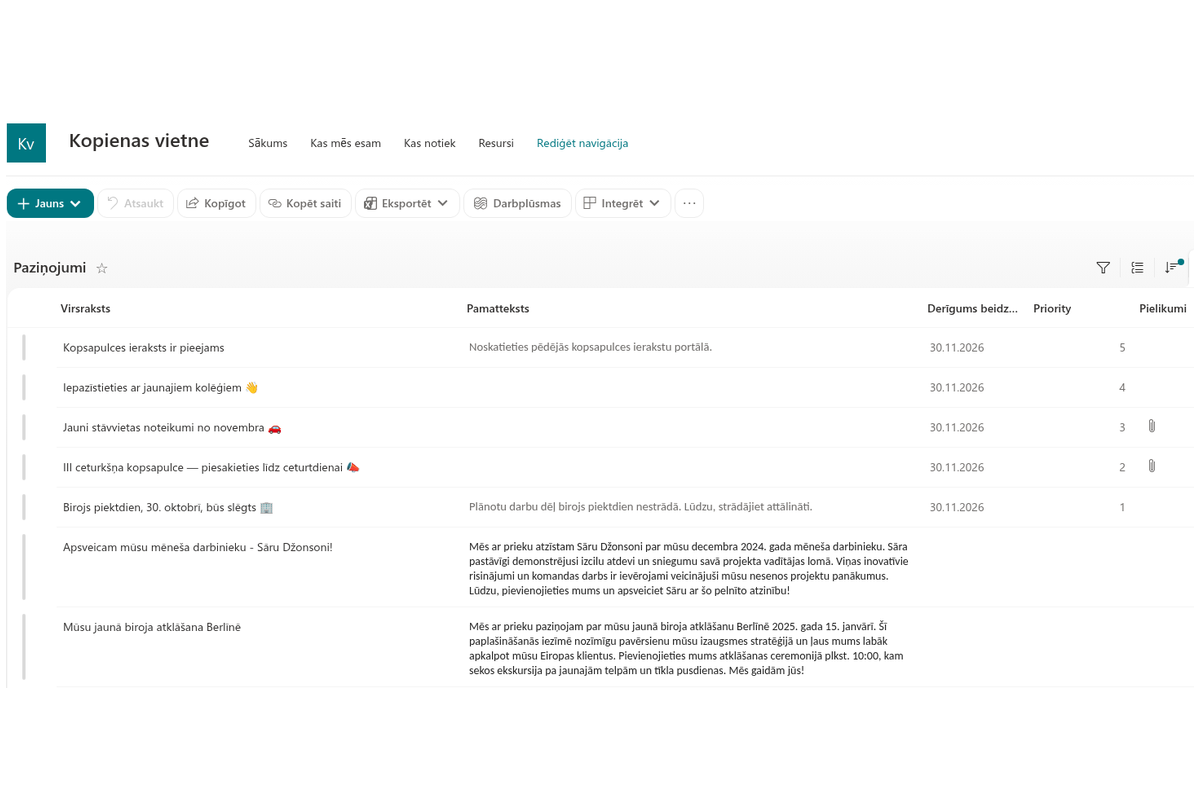Click body text Noskatieties pēdējās kopsapulces ierakstu
Viewport: 1200px width, 800px height.
(x=590, y=347)
